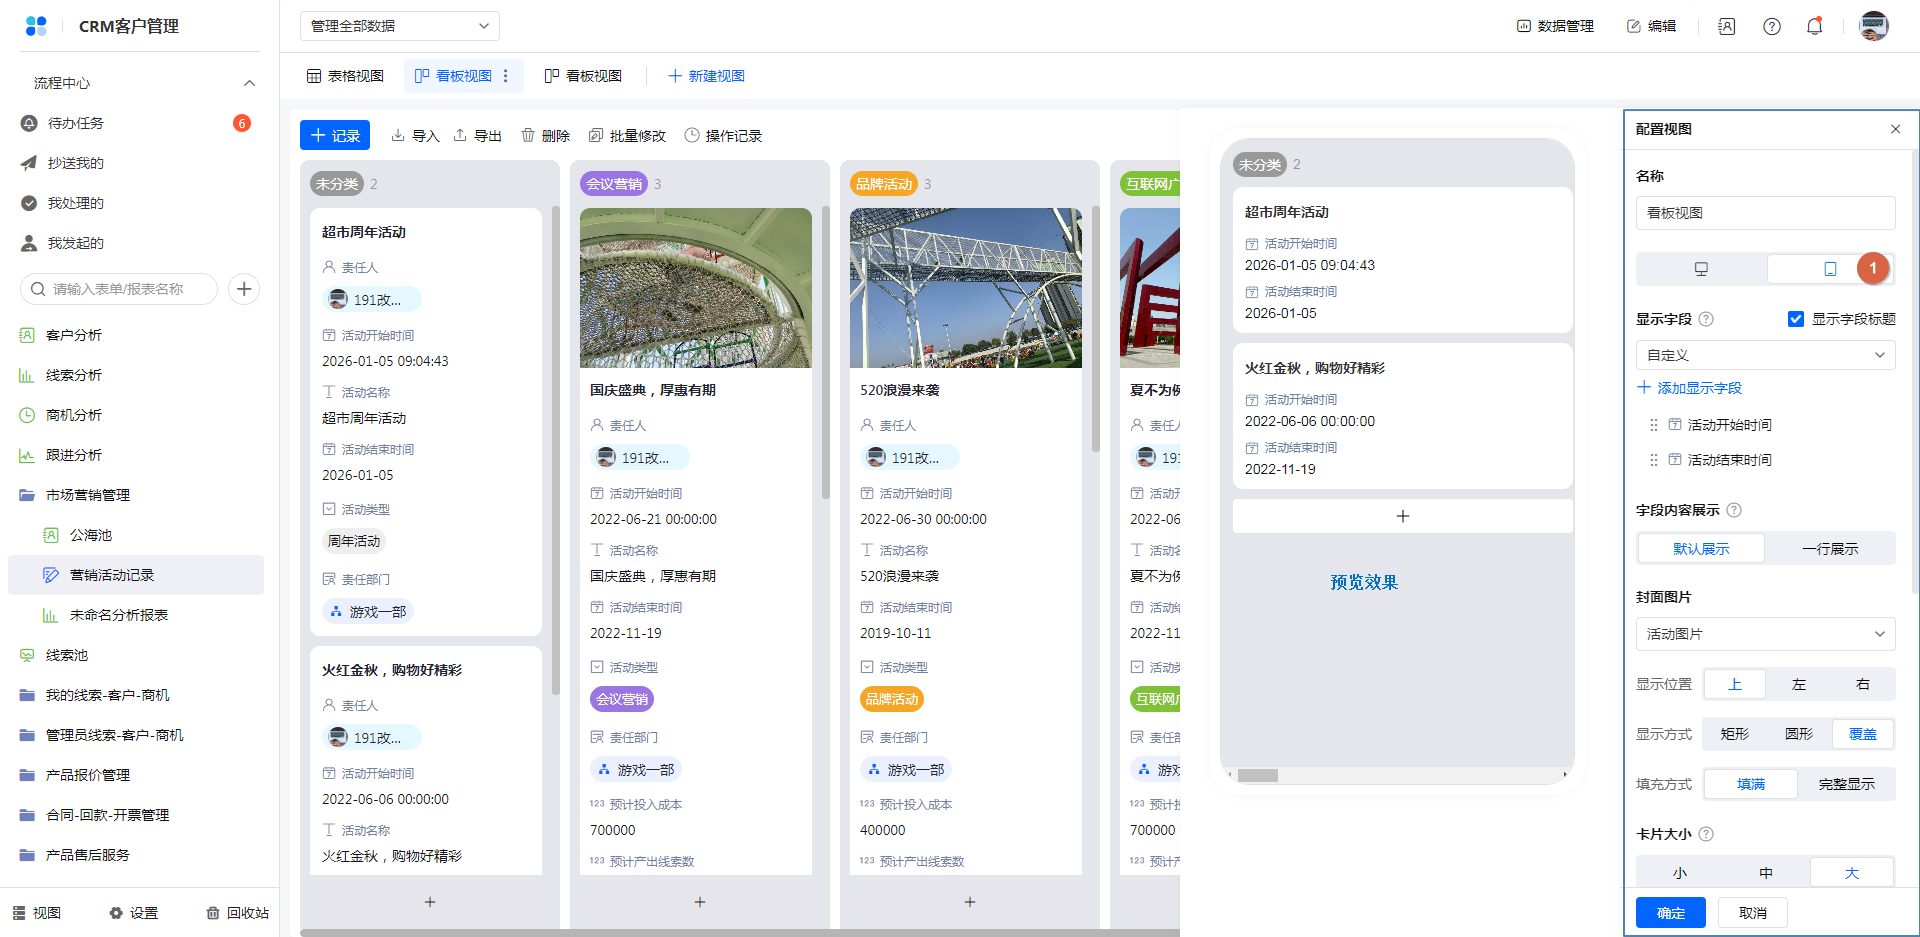
Task: Open the 管理全部数据 dropdown
Action: 399,26
